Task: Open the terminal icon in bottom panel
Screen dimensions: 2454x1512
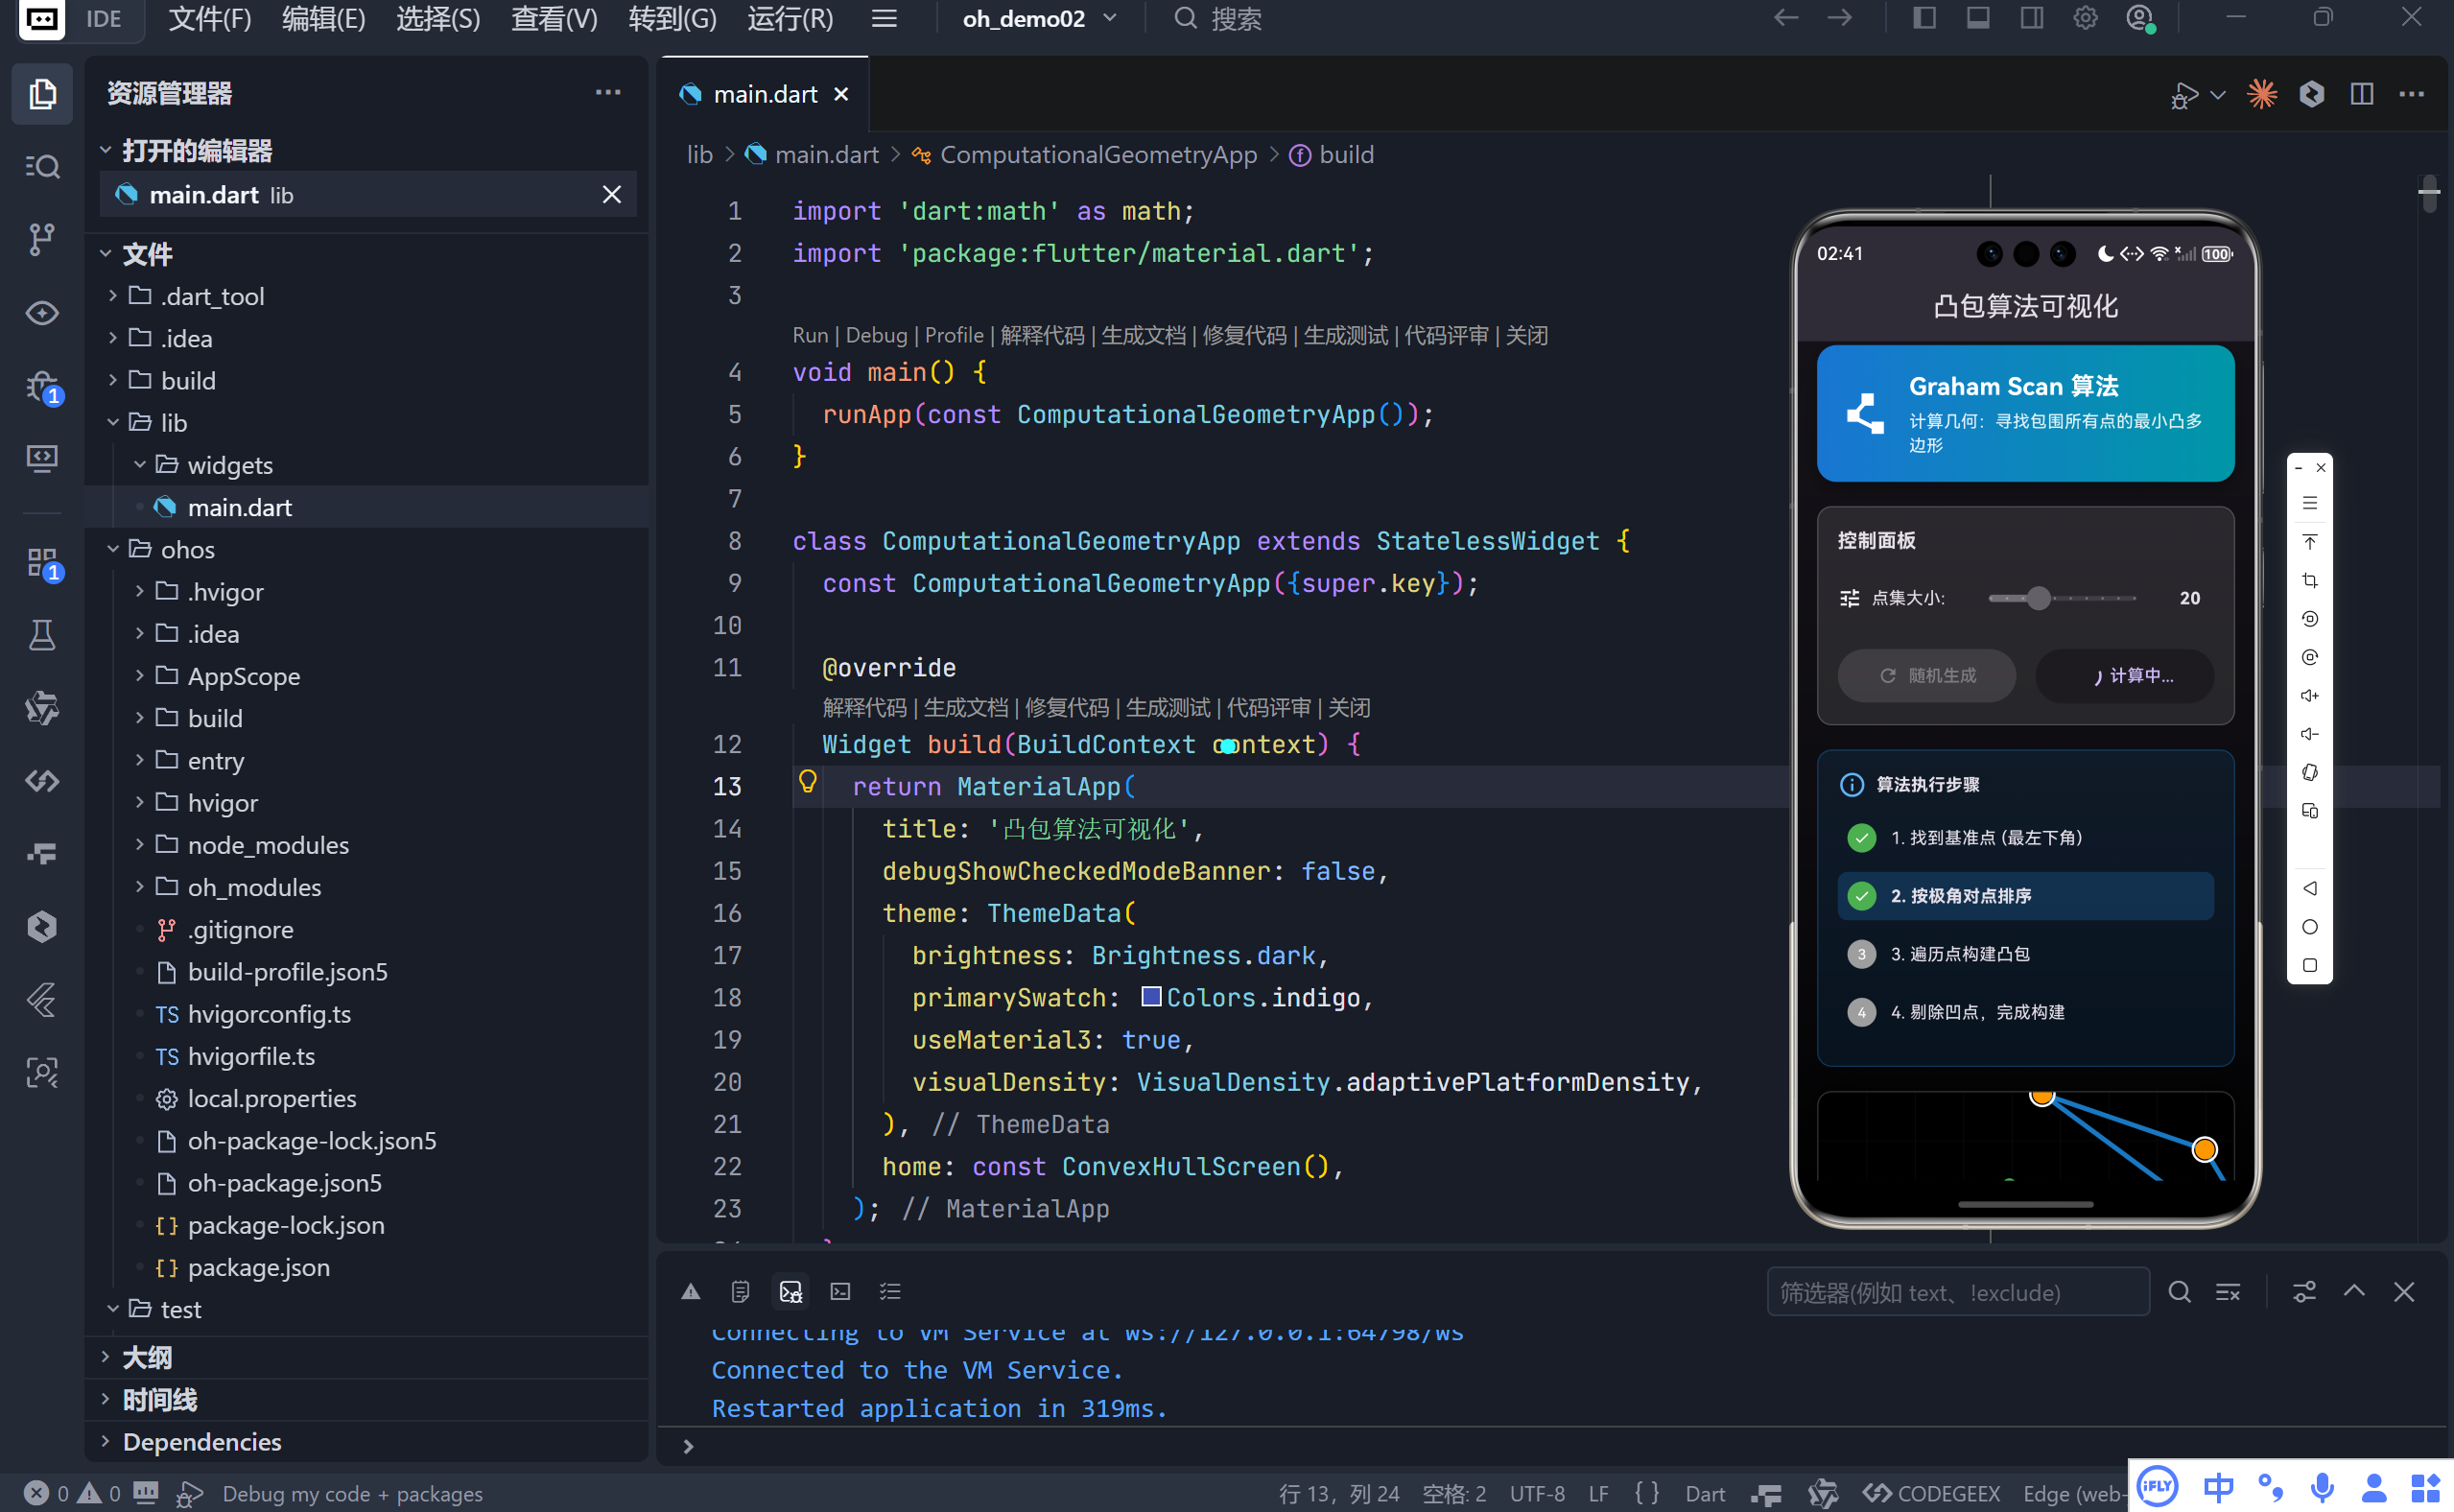Action: (840, 1292)
